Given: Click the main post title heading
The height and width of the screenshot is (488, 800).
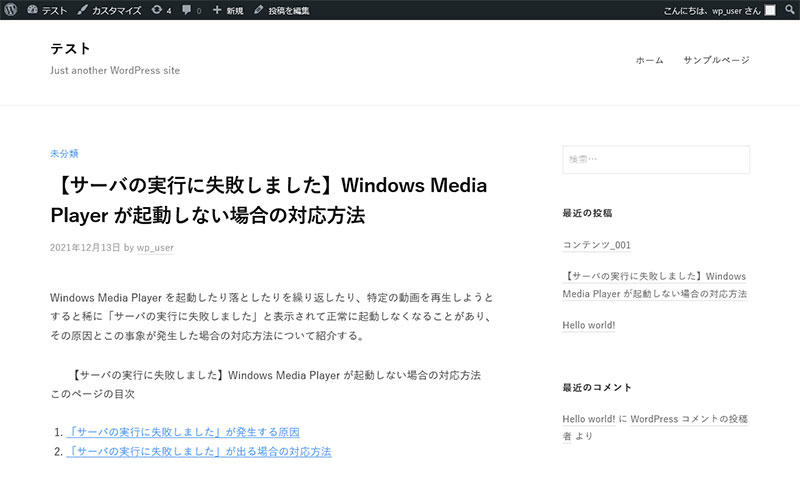Looking at the screenshot, I should (x=269, y=200).
